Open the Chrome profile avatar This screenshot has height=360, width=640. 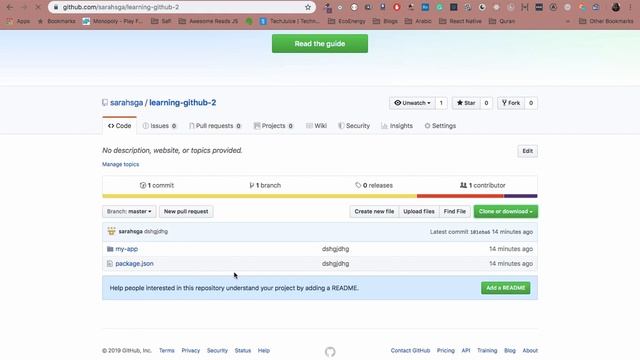pos(616,7)
